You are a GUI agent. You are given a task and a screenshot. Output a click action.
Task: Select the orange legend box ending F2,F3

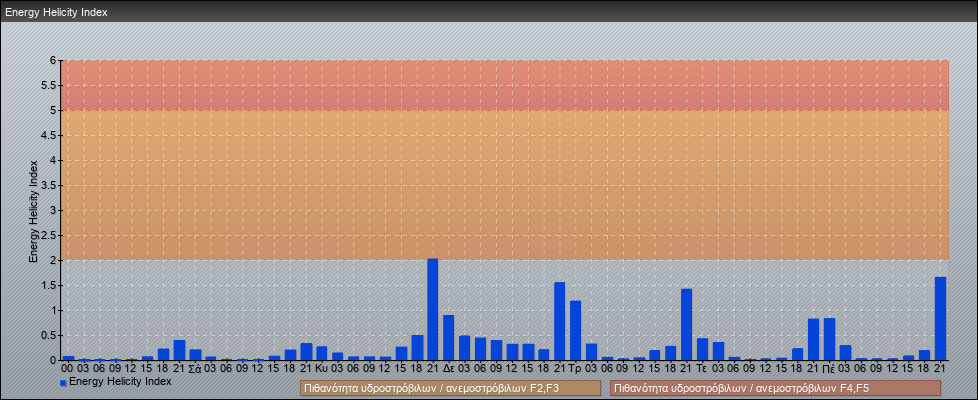450,388
